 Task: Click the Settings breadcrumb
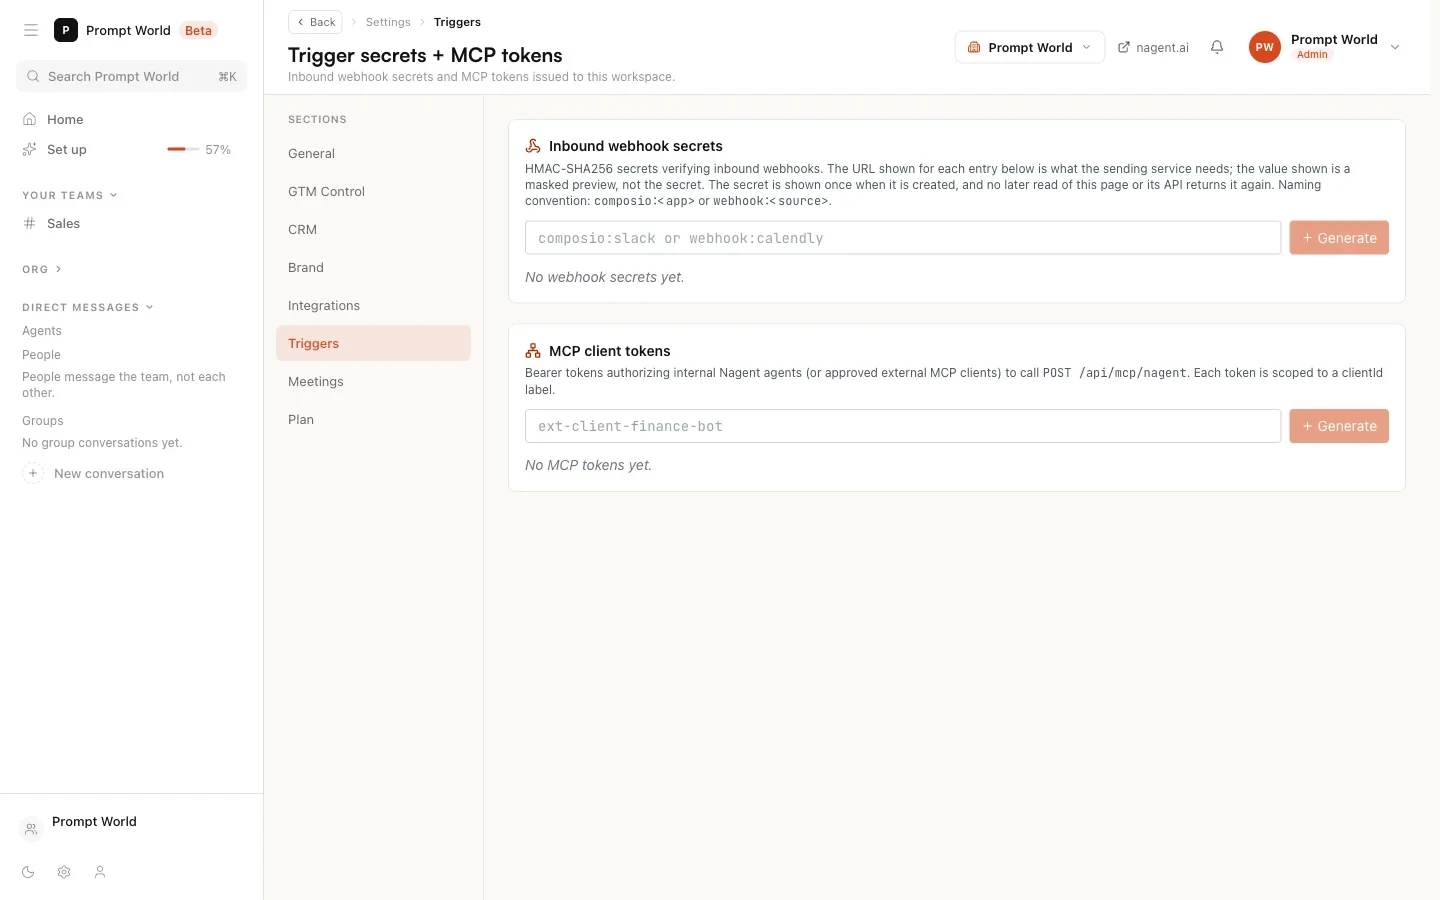[x=388, y=22]
